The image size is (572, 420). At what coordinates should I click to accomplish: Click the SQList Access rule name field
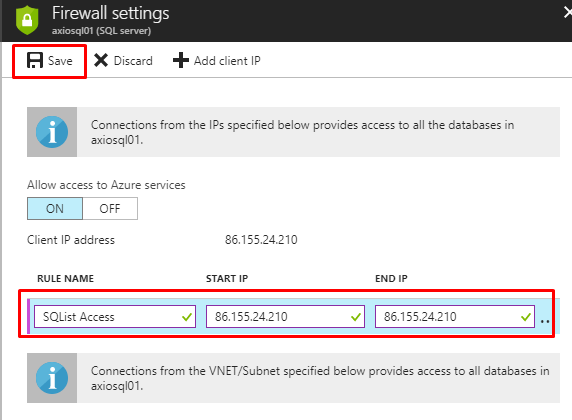click(115, 316)
